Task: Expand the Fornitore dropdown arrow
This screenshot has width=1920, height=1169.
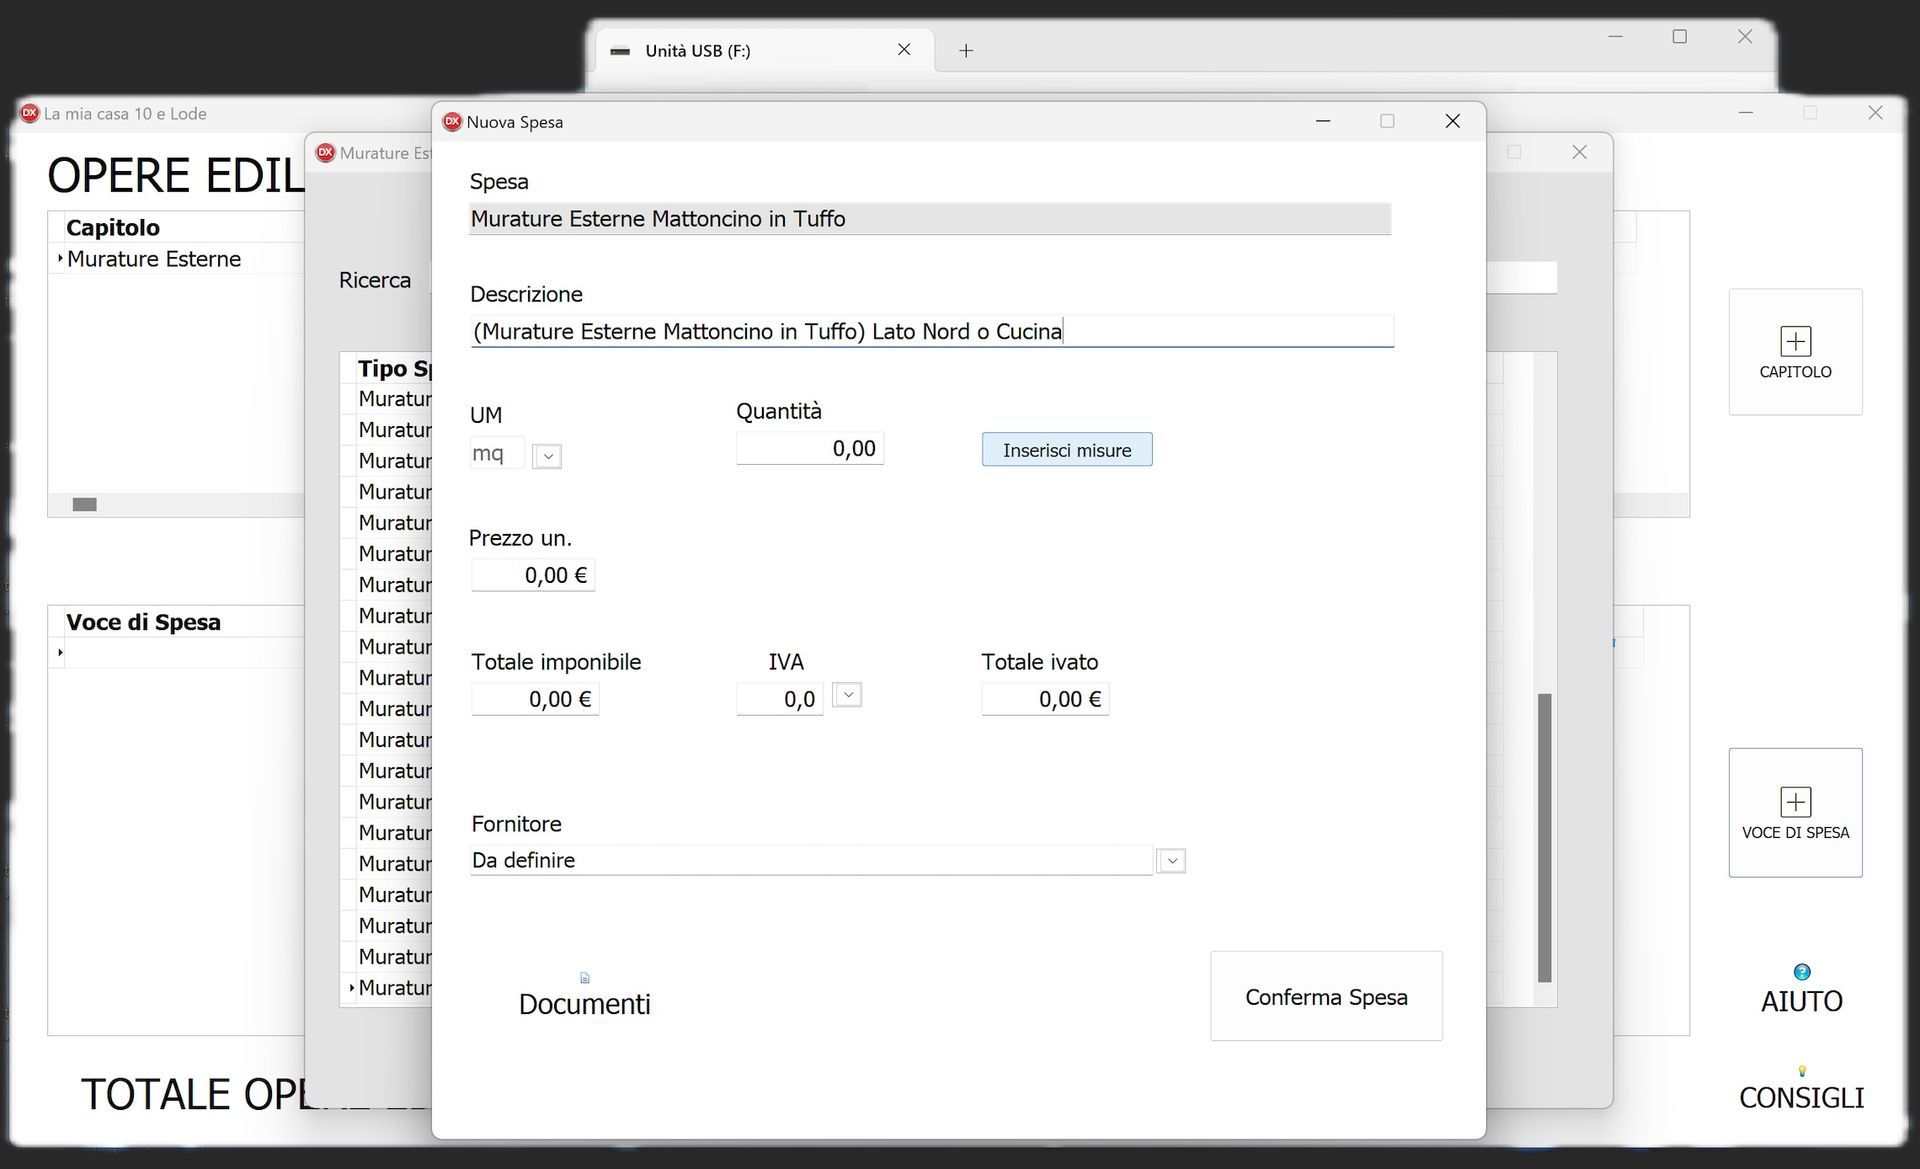Action: click(1171, 861)
